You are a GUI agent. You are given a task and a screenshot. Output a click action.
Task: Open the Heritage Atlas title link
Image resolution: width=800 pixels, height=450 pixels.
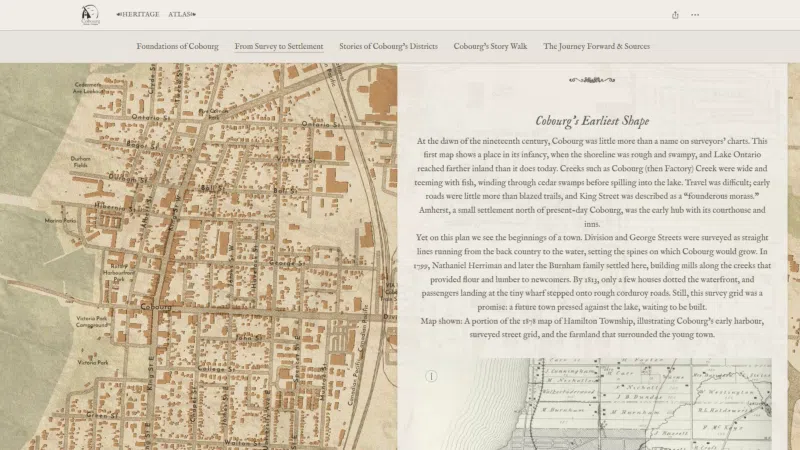pos(156,15)
